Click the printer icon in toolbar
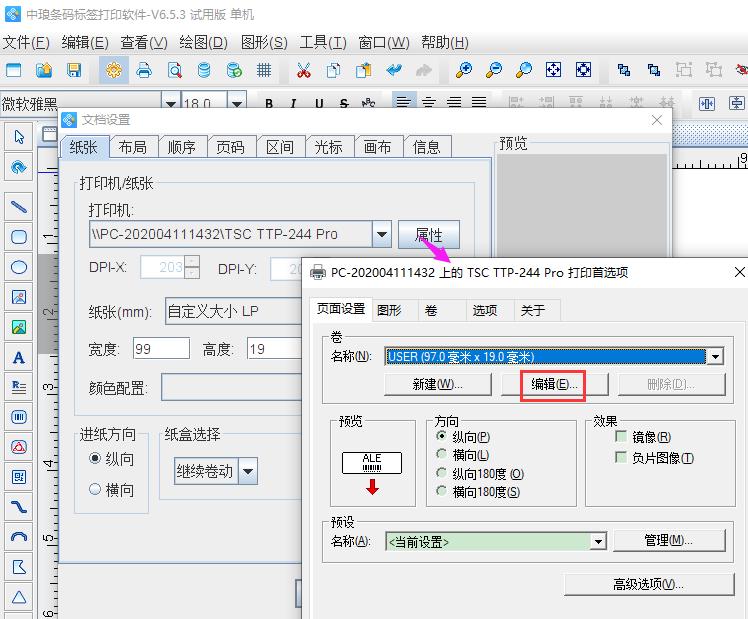748x619 pixels. click(x=144, y=70)
